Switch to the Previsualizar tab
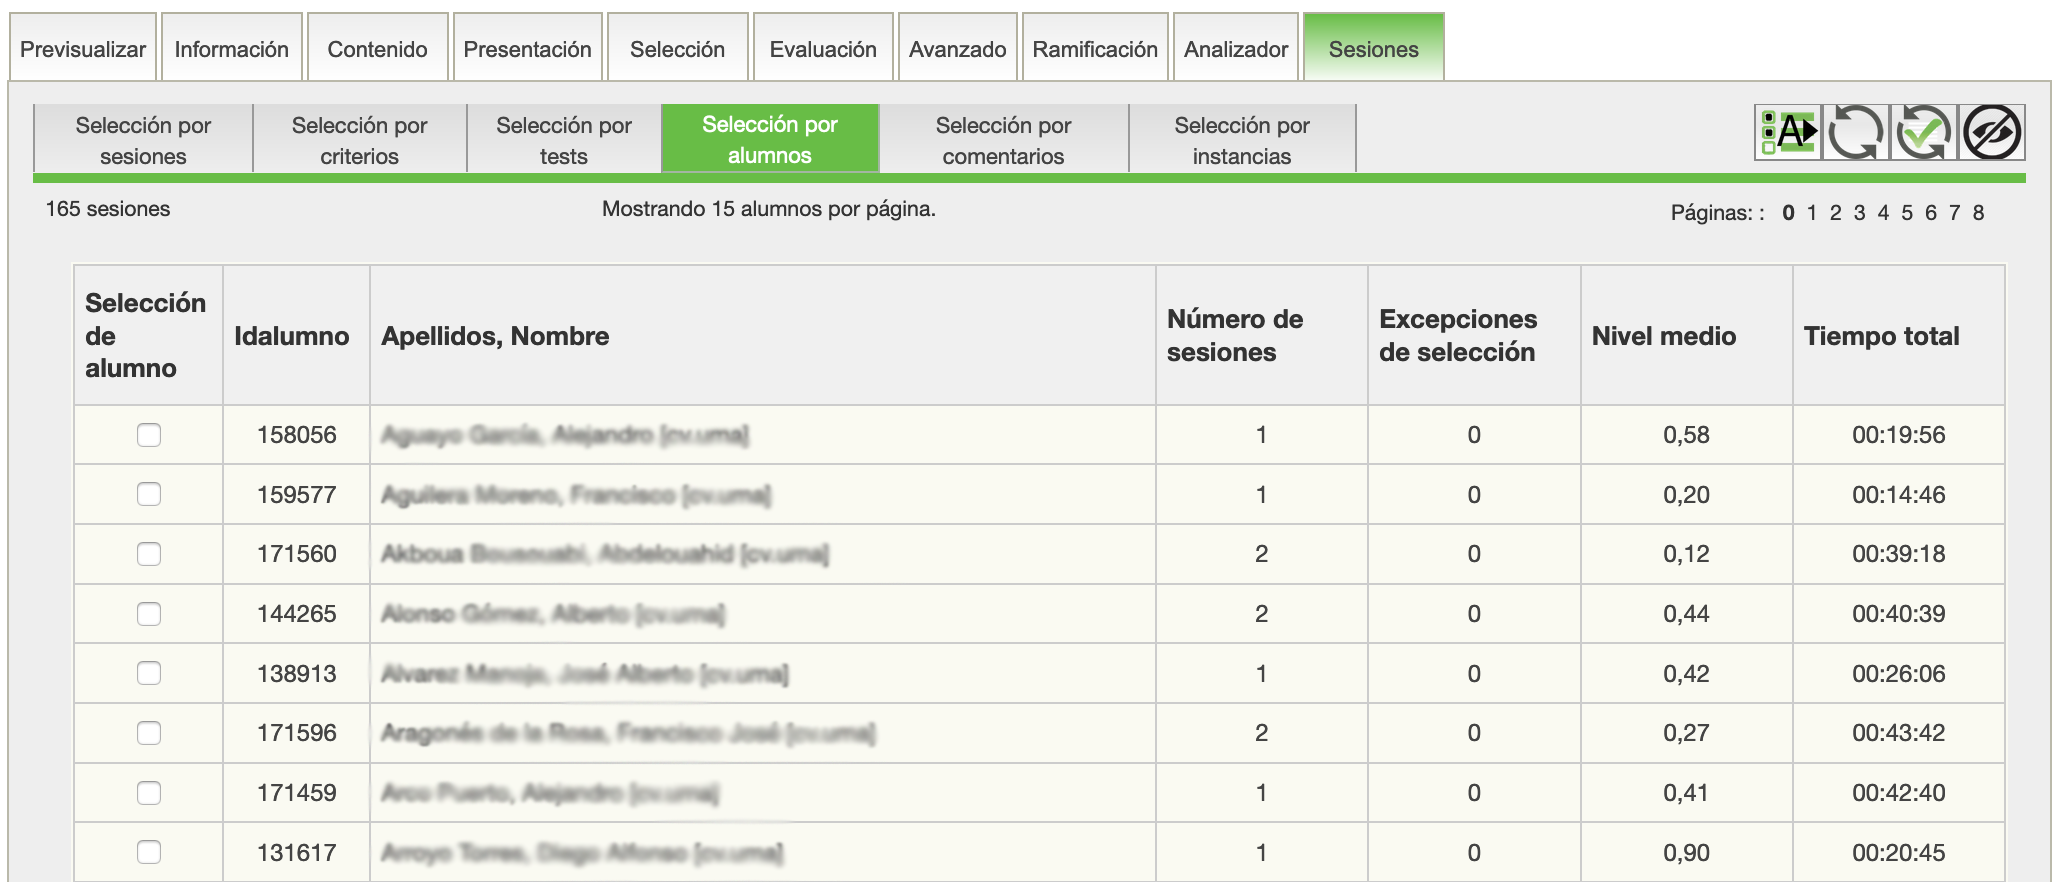Viewport: 2068px width, 882px height. click(83, 49)
